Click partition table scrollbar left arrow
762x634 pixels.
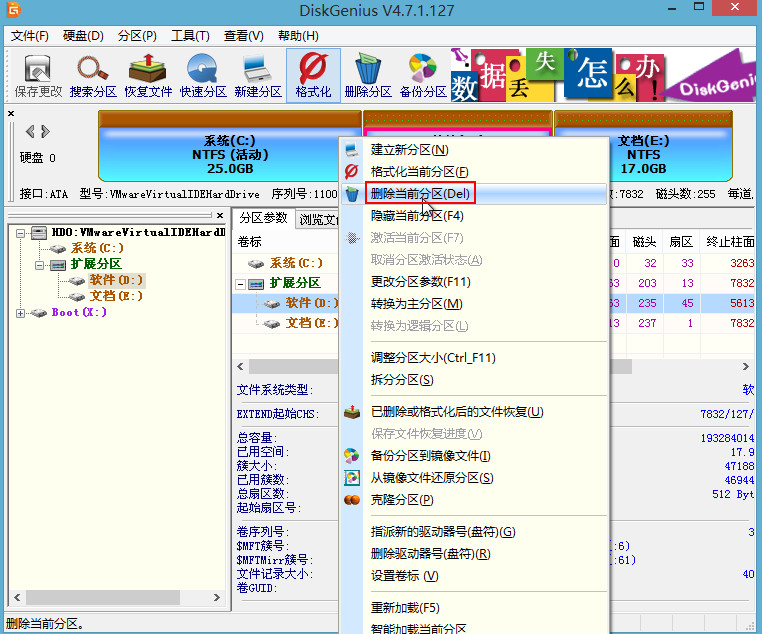click(241, 366)
